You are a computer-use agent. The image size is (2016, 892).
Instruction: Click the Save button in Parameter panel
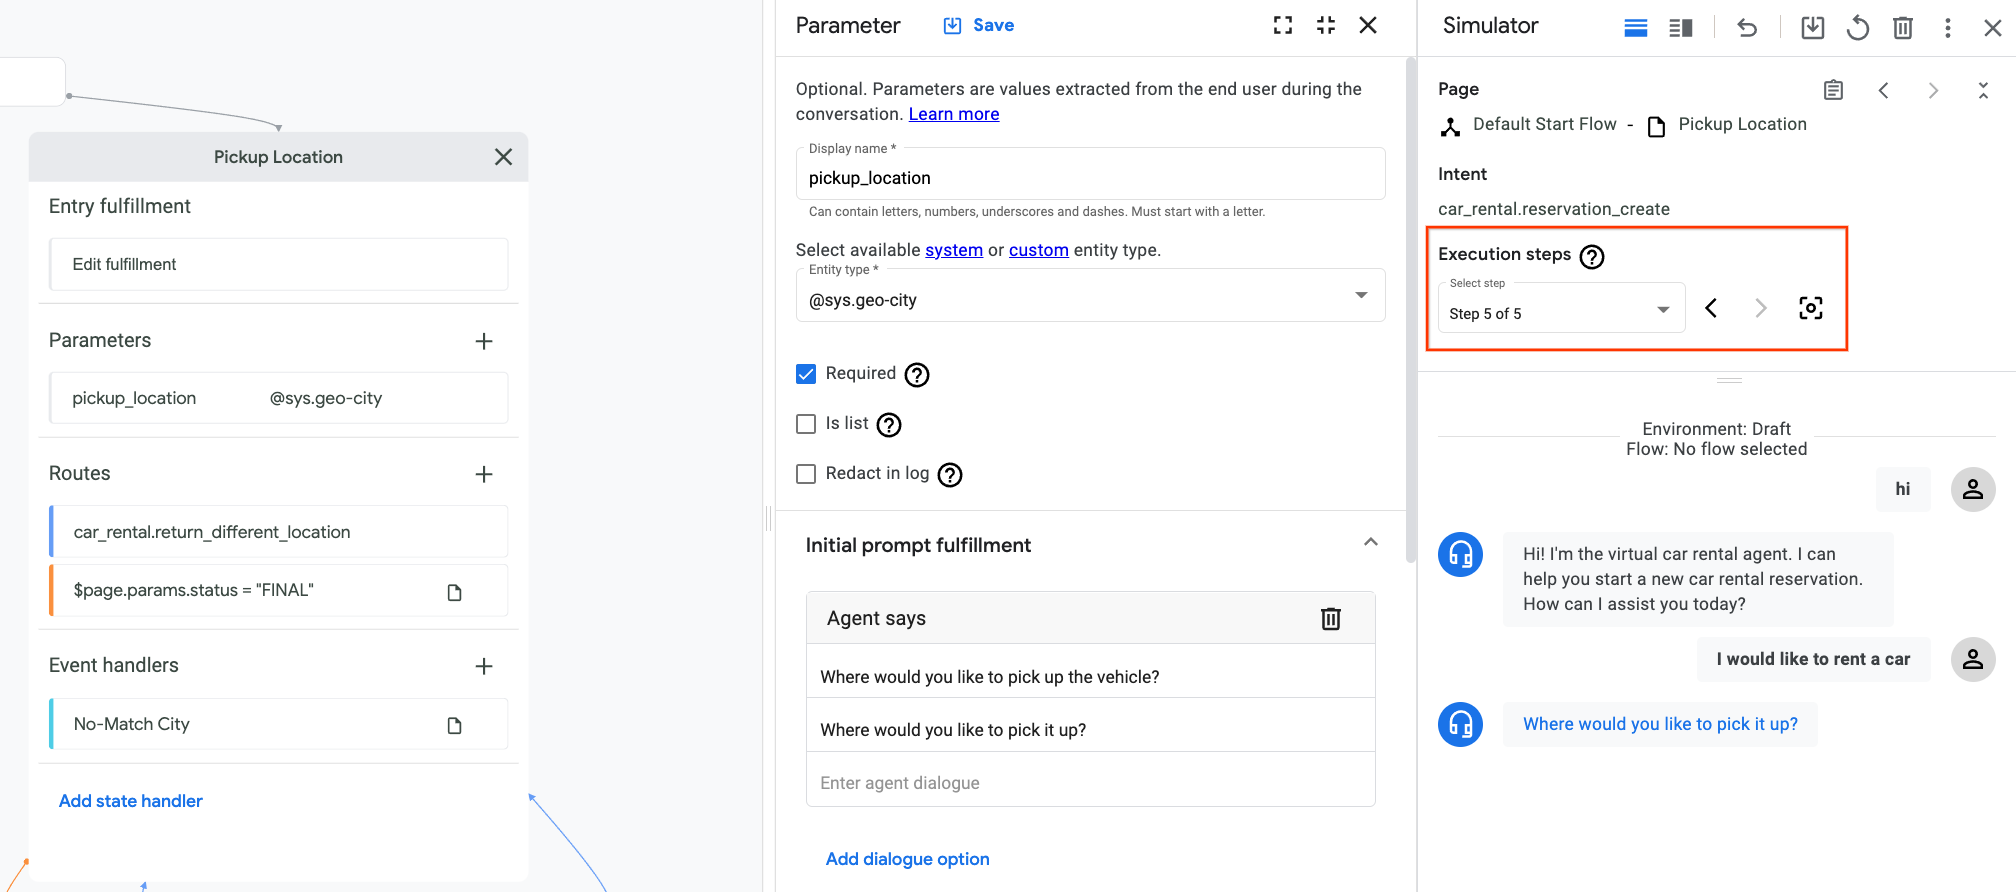(x=979, y=26)
